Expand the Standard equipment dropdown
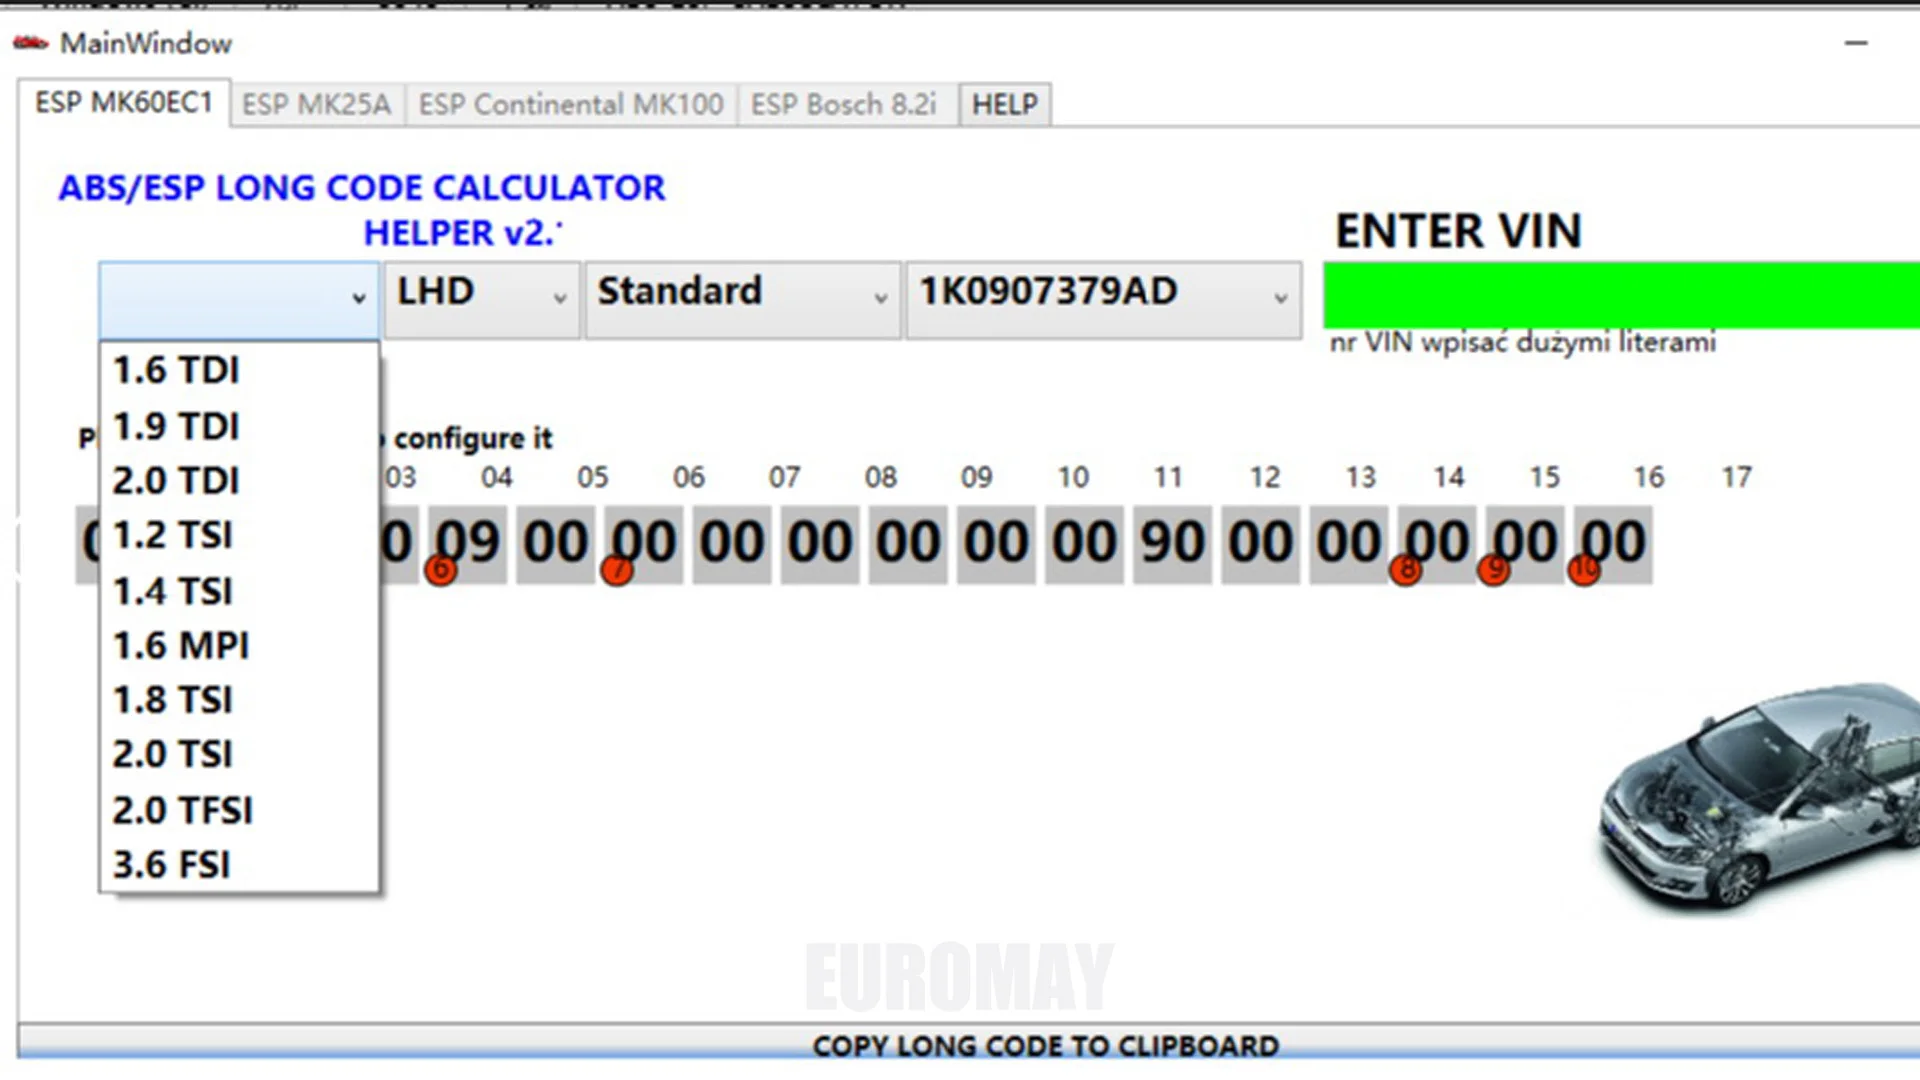The width and height of the screenshot is (1920, 1080). coord(743,299)
